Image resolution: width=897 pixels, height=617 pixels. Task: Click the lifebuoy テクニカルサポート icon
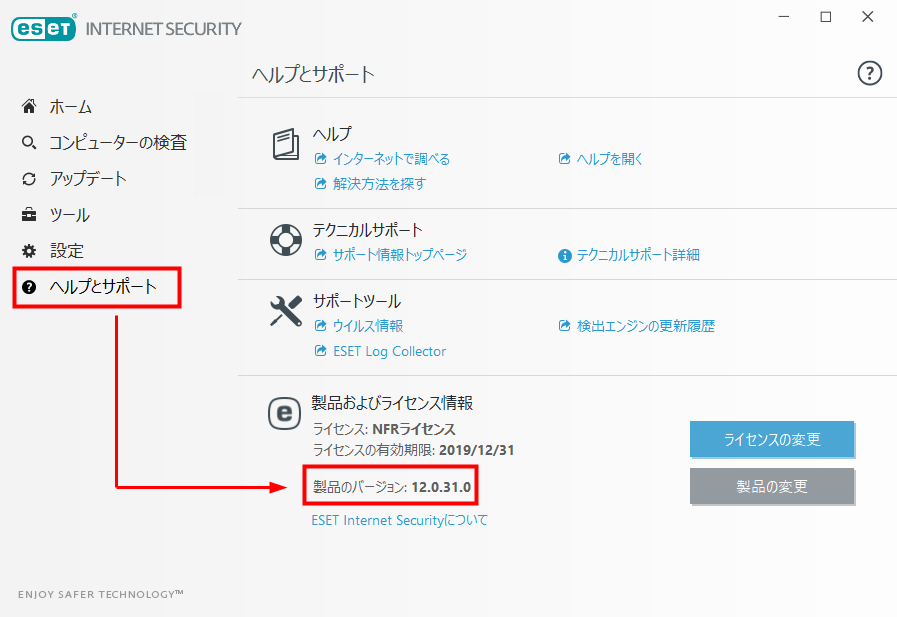click(x=286, y=240)
